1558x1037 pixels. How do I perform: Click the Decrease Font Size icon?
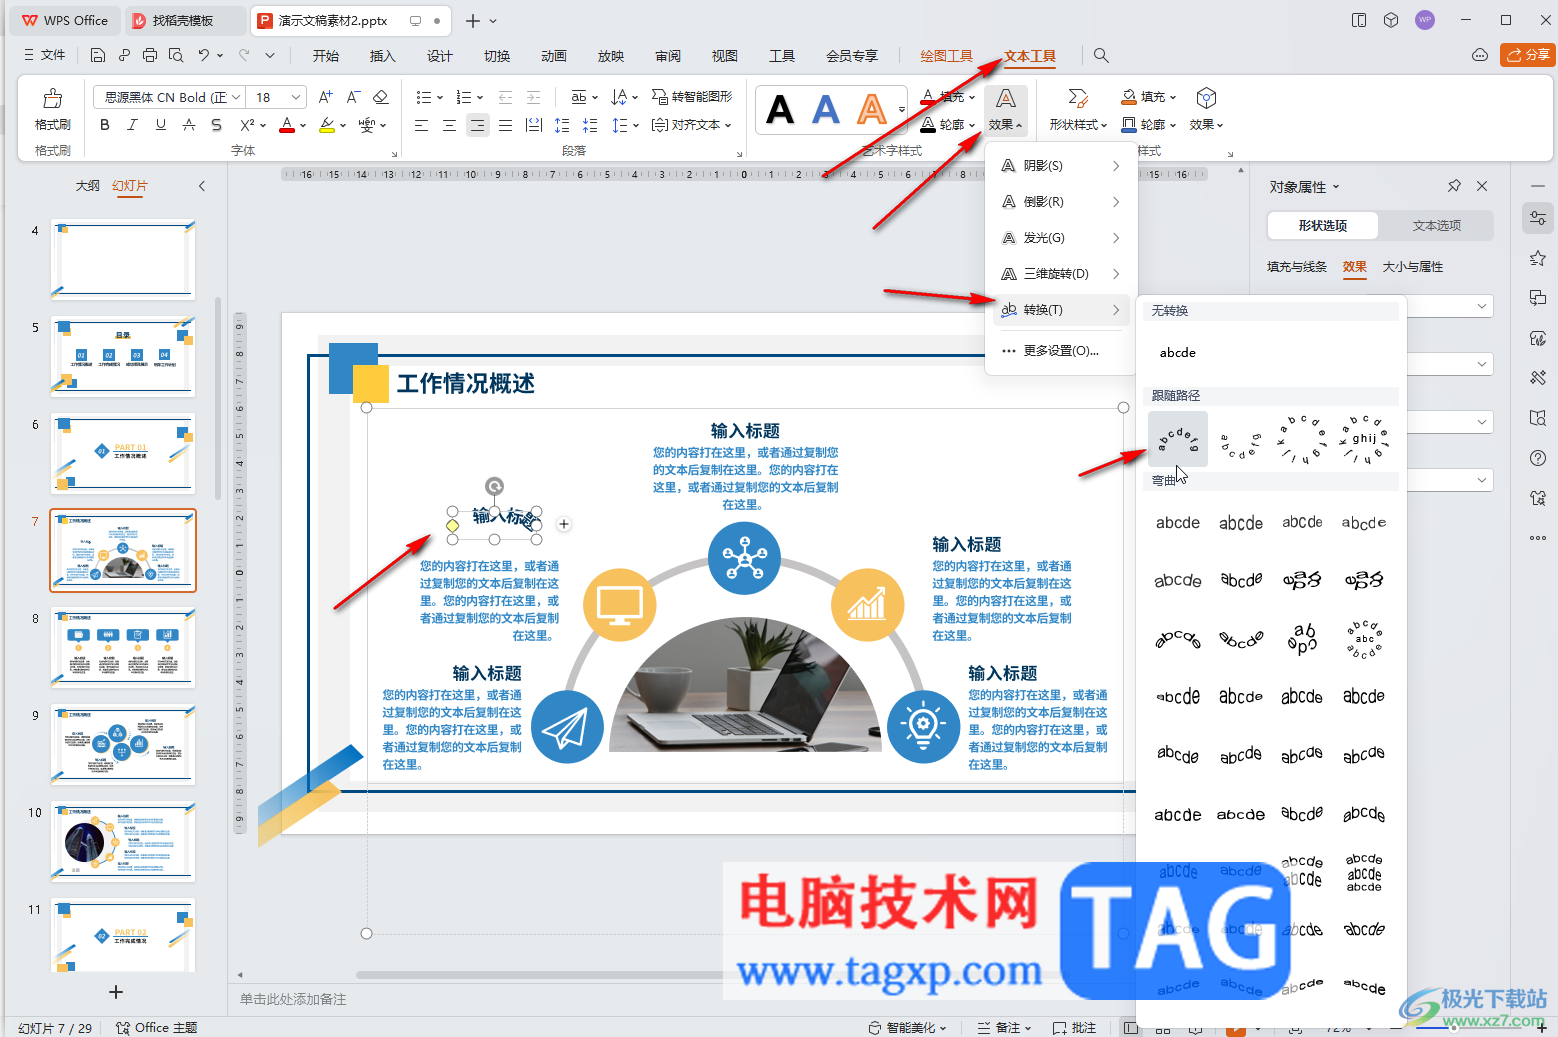(x=353, y=97)
